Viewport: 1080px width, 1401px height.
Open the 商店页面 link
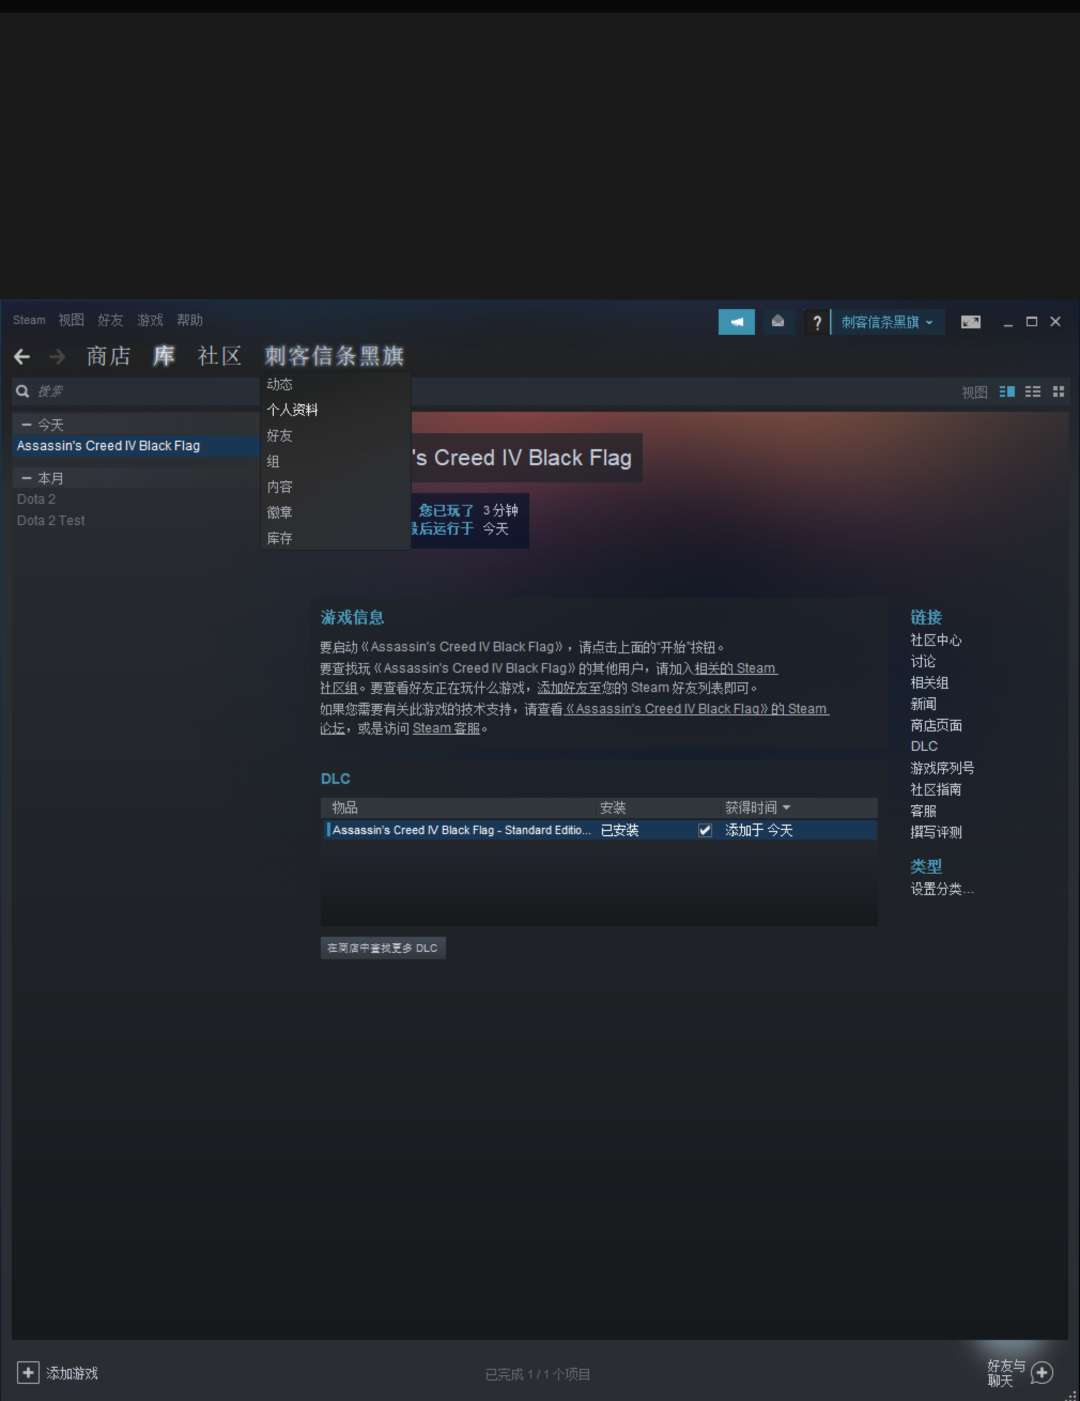click(x=936, y=726)
